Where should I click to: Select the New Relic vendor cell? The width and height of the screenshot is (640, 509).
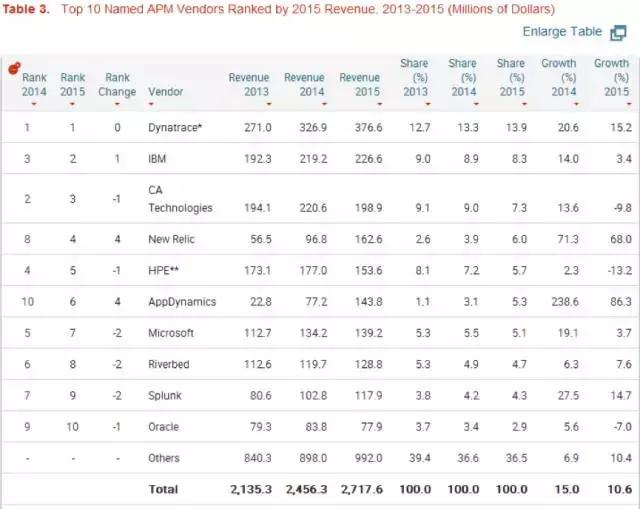[x=172, y=241]
